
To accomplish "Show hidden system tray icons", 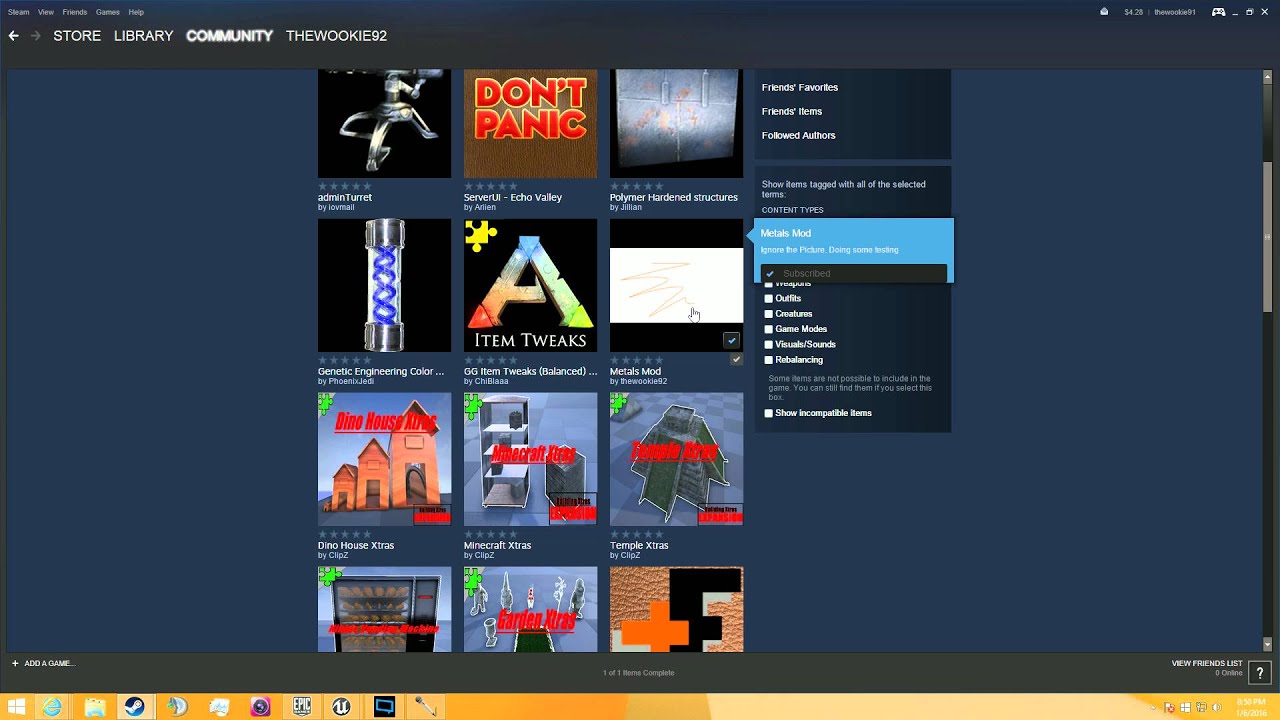I will pyautogui.click(x=1153, y=707).
